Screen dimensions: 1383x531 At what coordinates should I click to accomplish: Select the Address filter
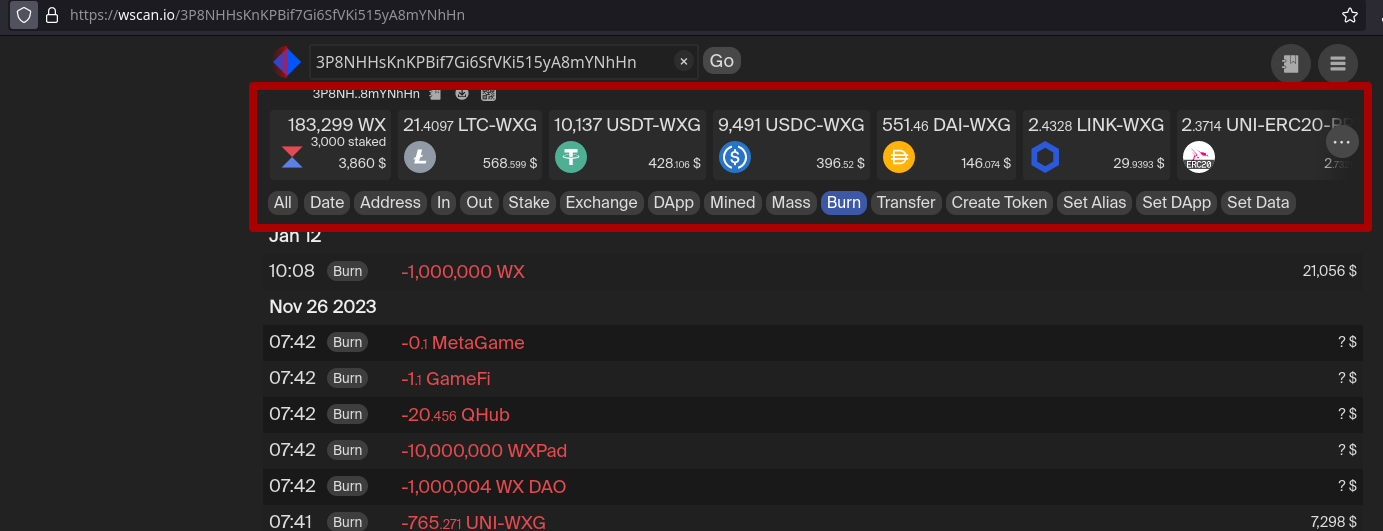point(391,203)
